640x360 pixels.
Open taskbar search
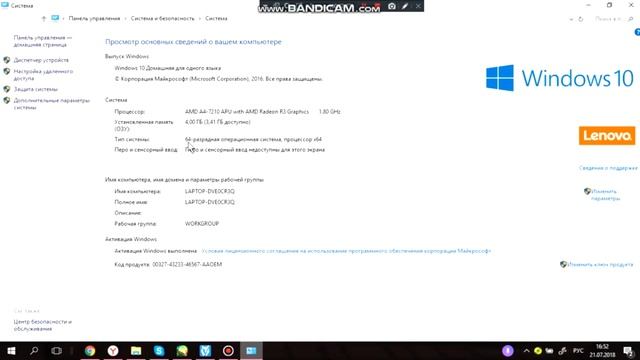click(x=34, y=351)
